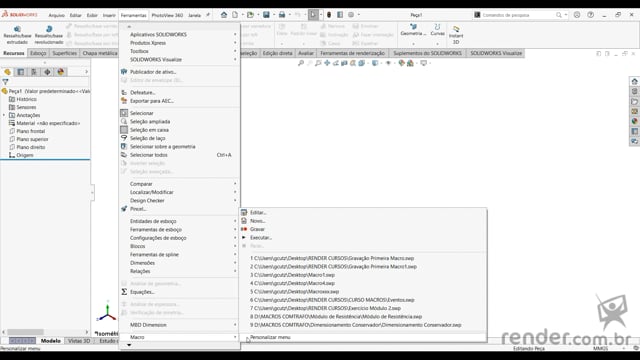
Task: Click Executar macro entry
Action: pos(260,238)
